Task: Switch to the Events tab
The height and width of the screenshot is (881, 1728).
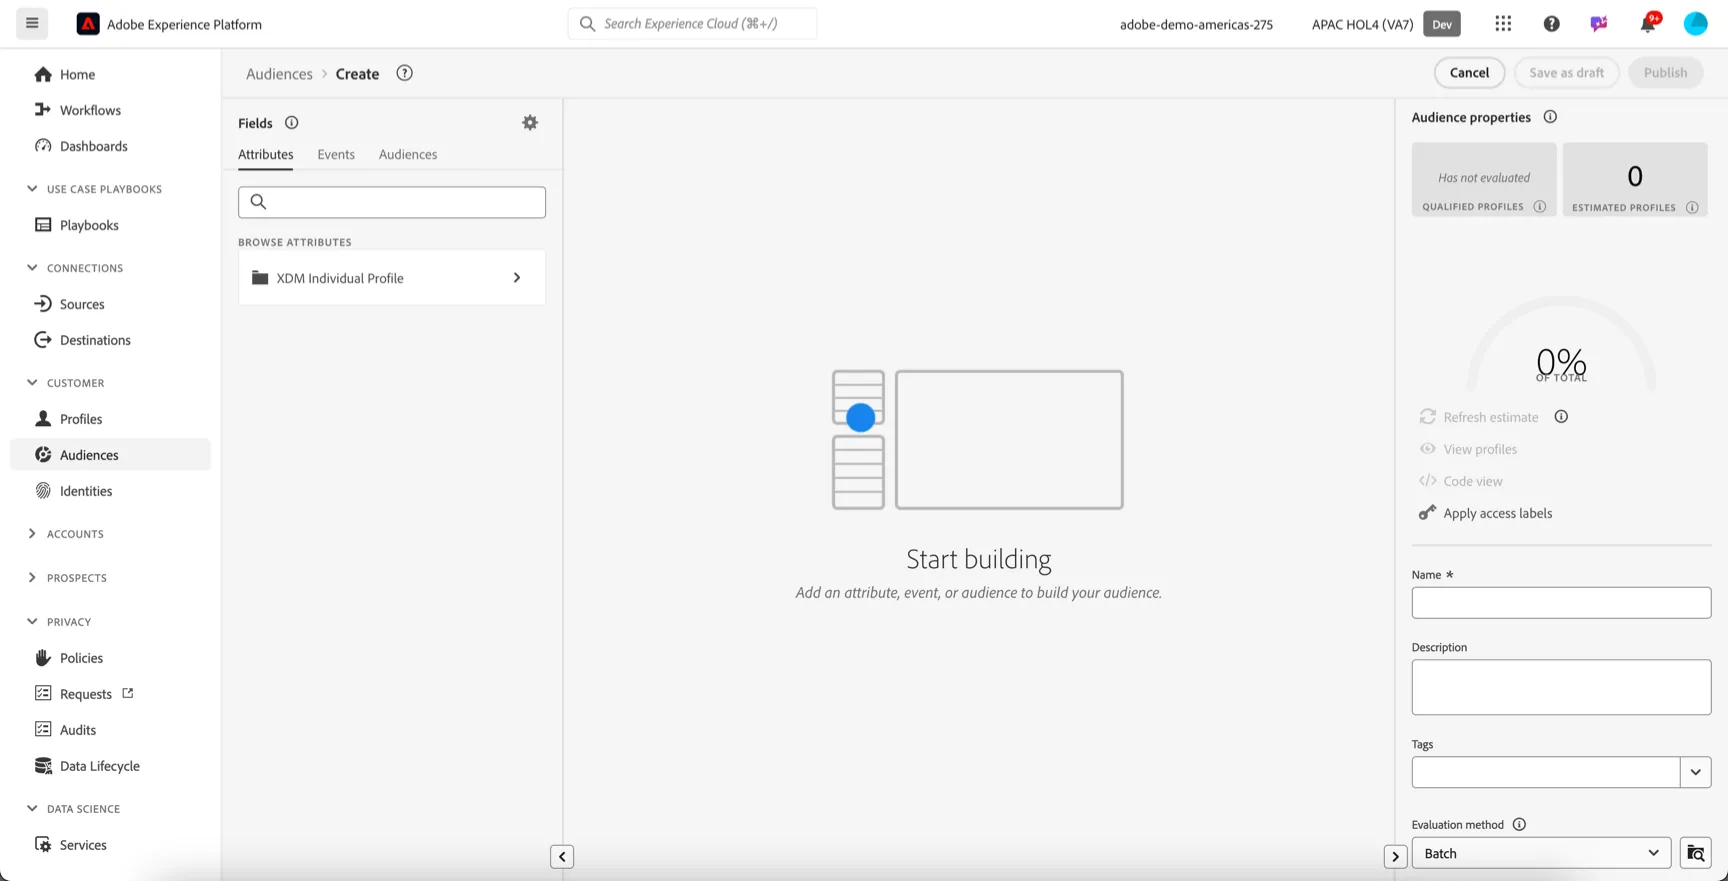Action: 336,154
